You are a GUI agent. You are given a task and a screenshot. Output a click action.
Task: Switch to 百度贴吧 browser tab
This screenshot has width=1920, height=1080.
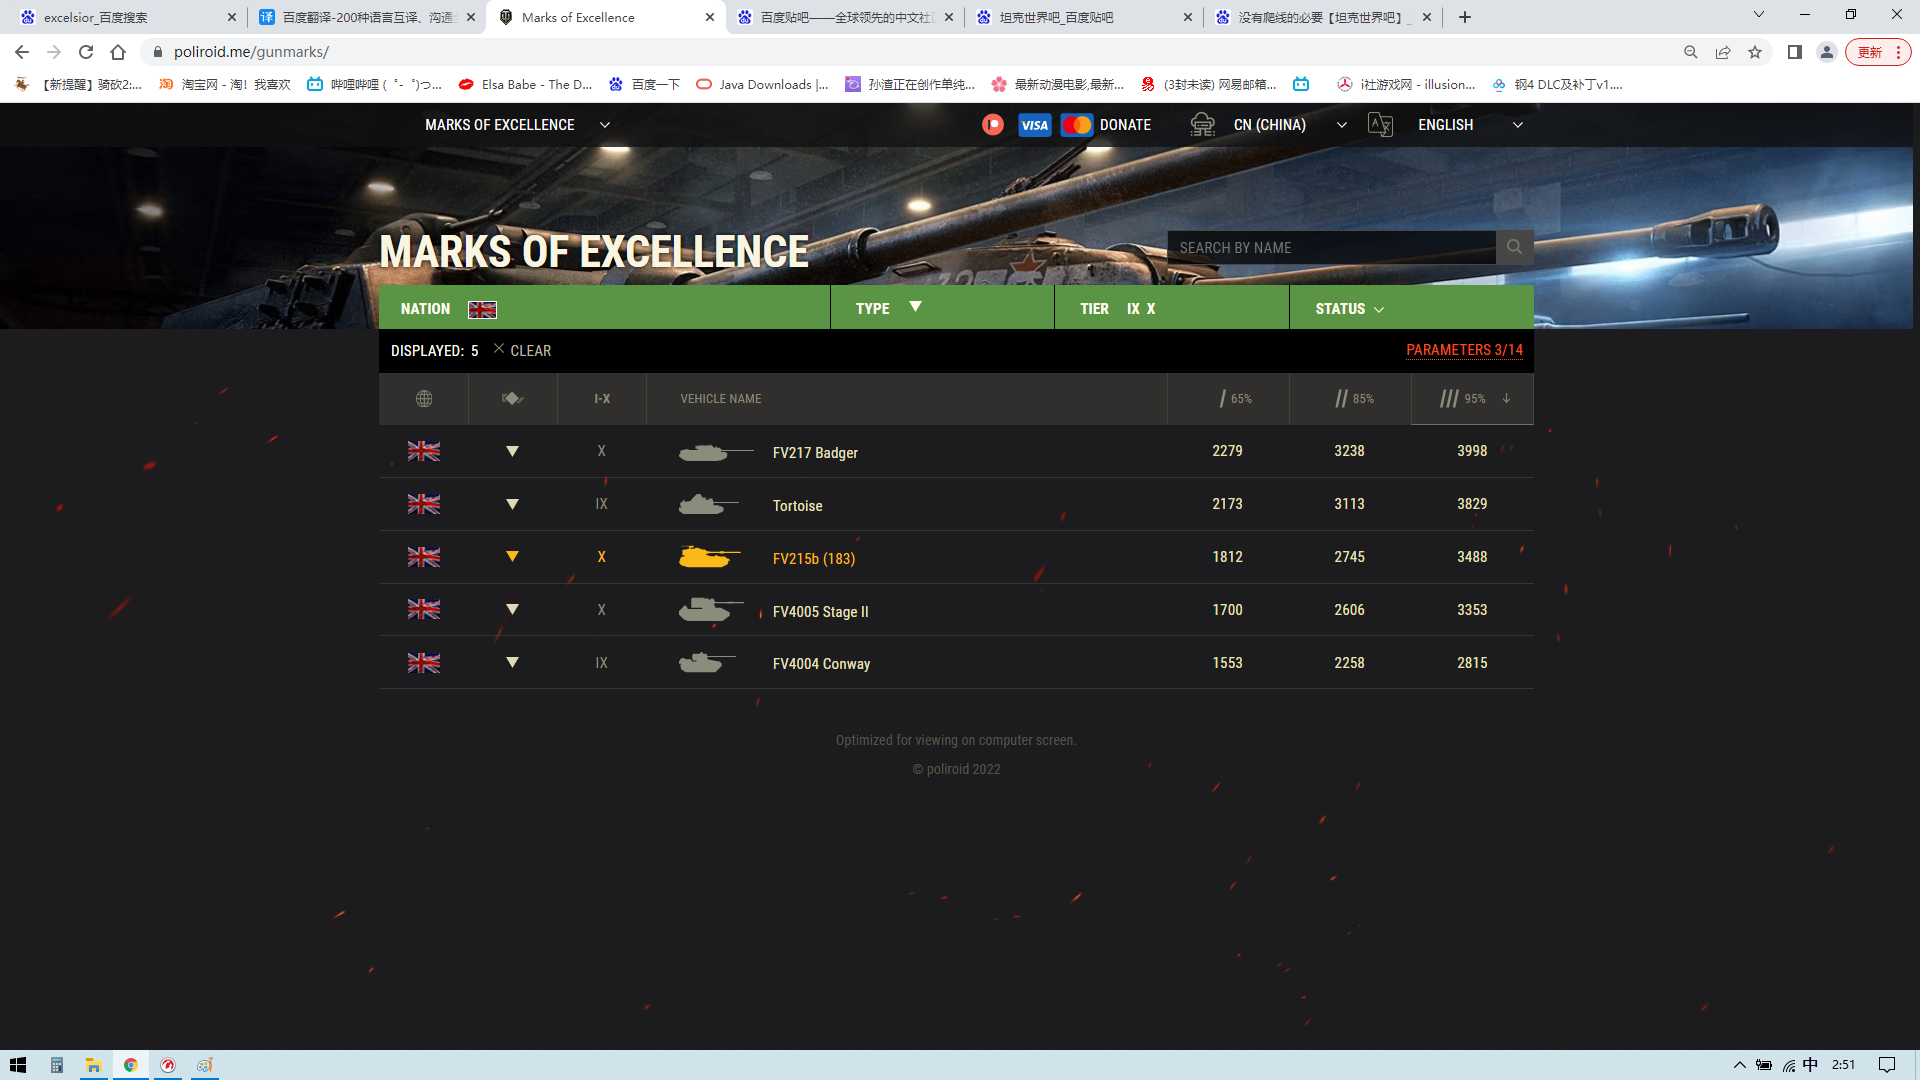pyautogui.click(x=844, y=17)
